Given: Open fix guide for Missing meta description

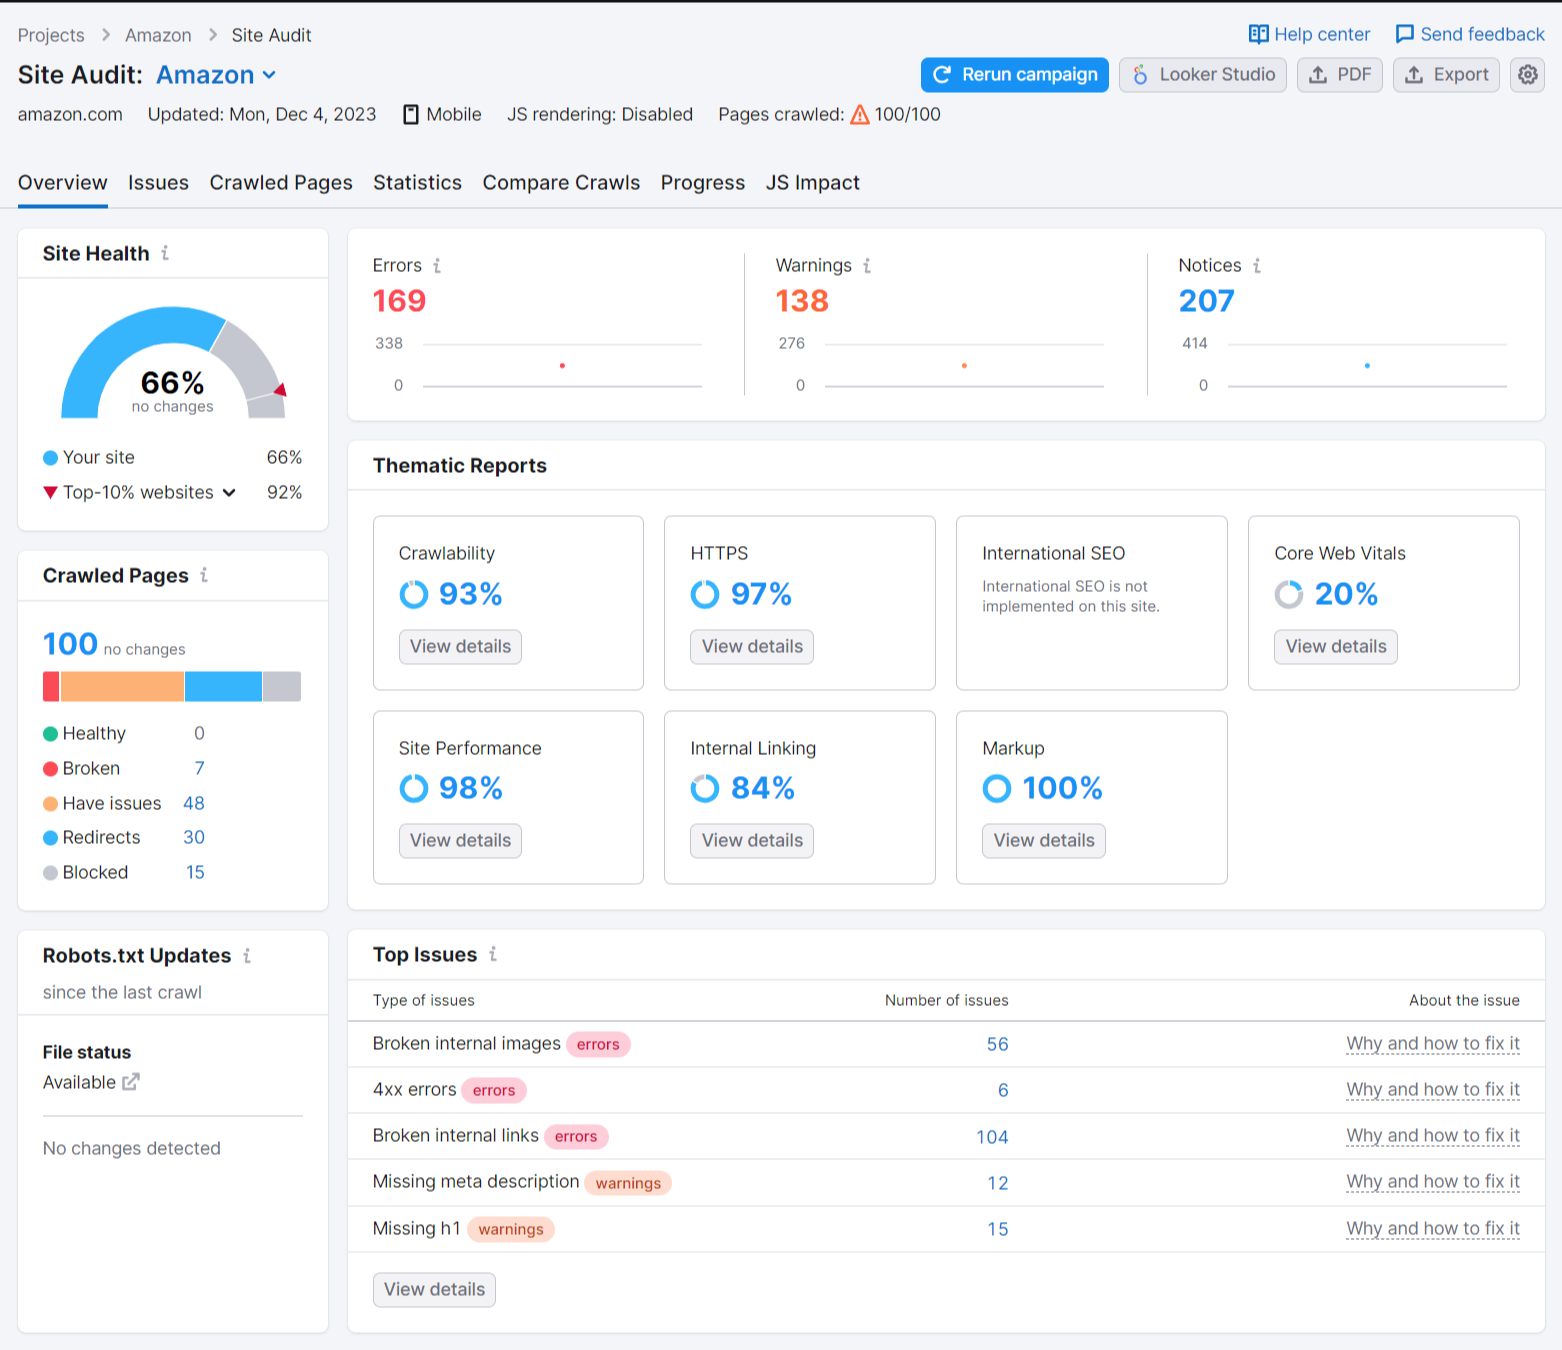Looking at the screenshot, I should pos(1433,1182).
